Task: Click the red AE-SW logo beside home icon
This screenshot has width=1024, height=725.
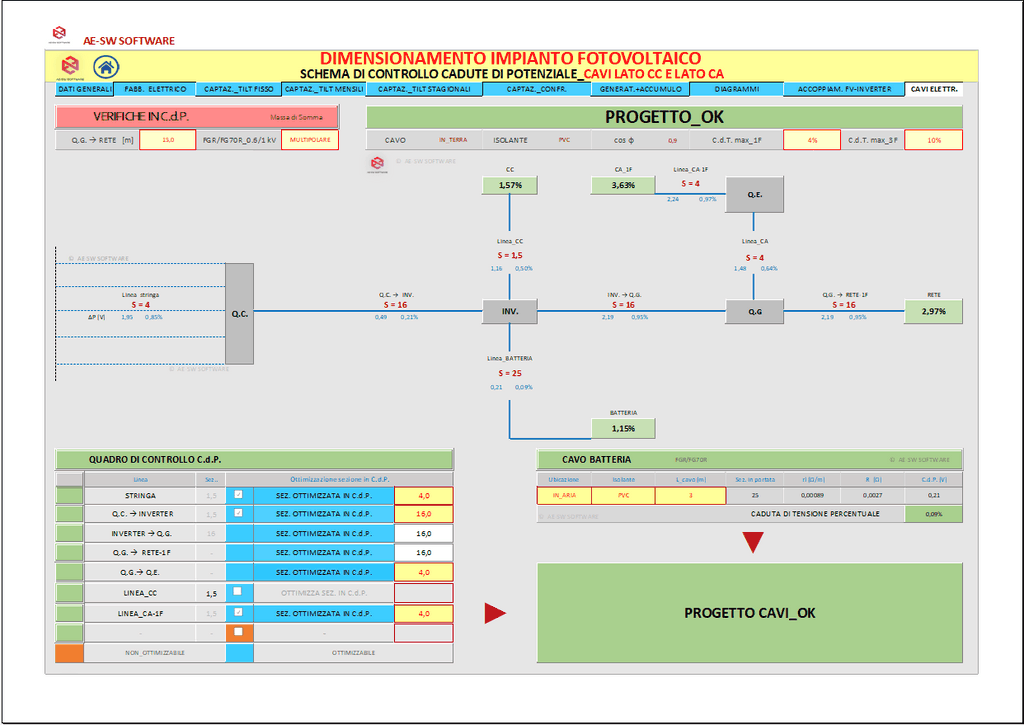Action: (70, 66)
